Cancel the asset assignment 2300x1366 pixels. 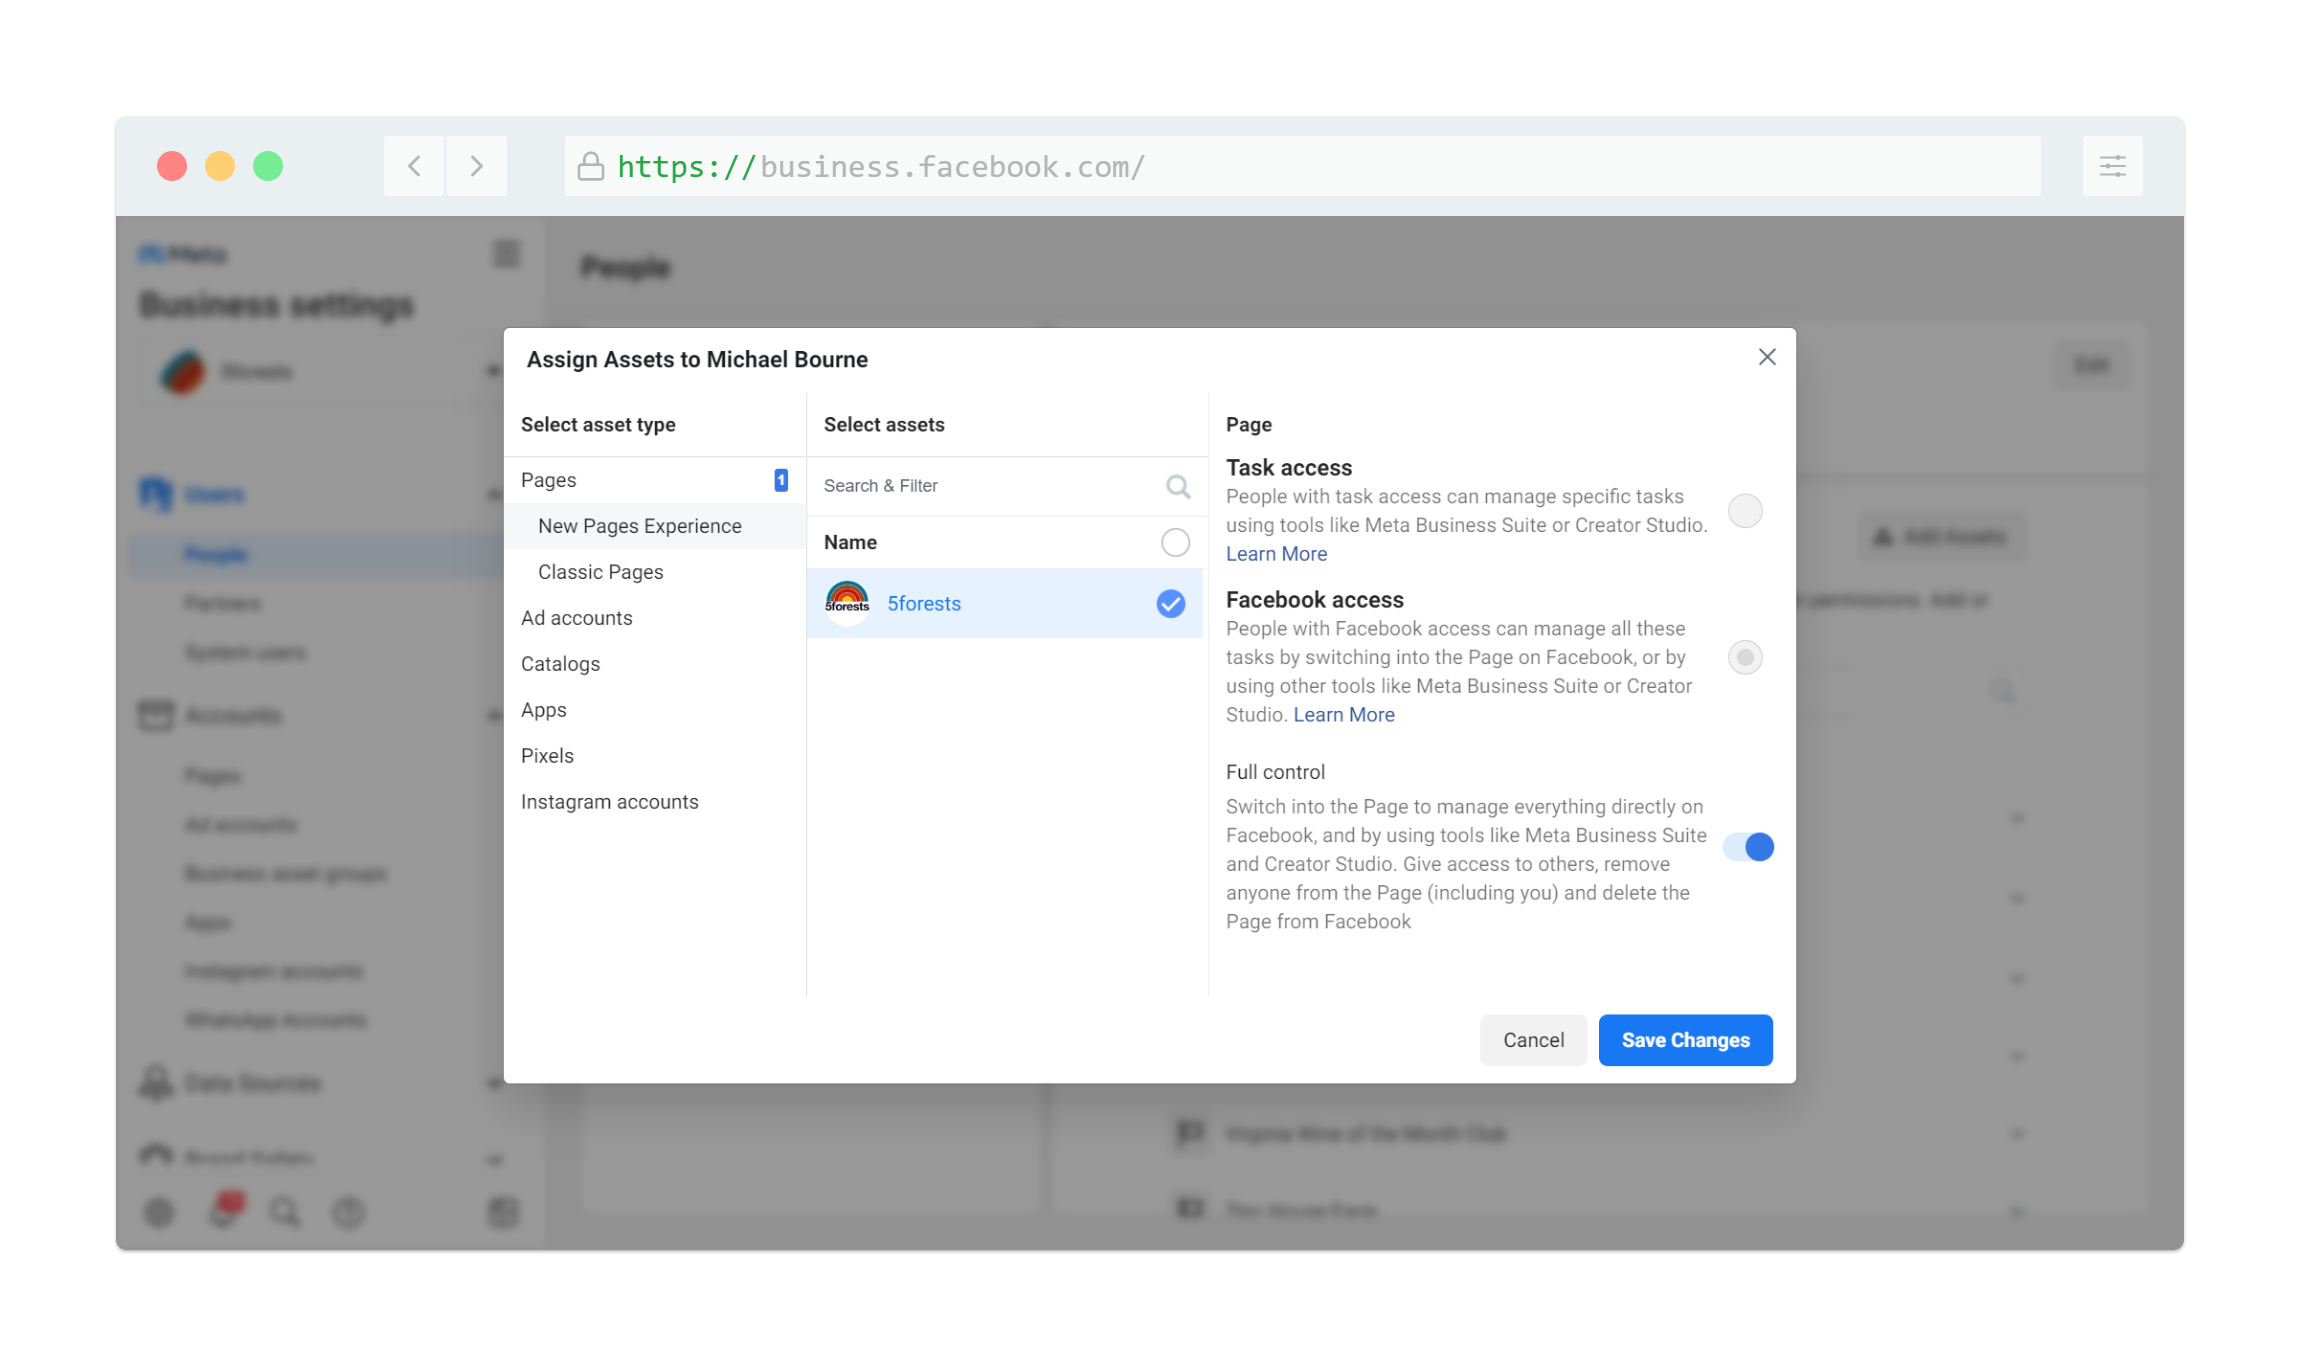click(1533, 1040)
